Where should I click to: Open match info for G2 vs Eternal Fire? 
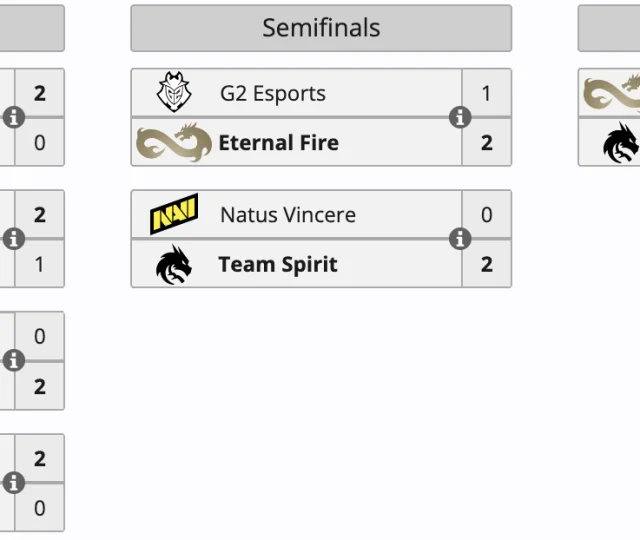pyautogui.click(x=460, y=117)
